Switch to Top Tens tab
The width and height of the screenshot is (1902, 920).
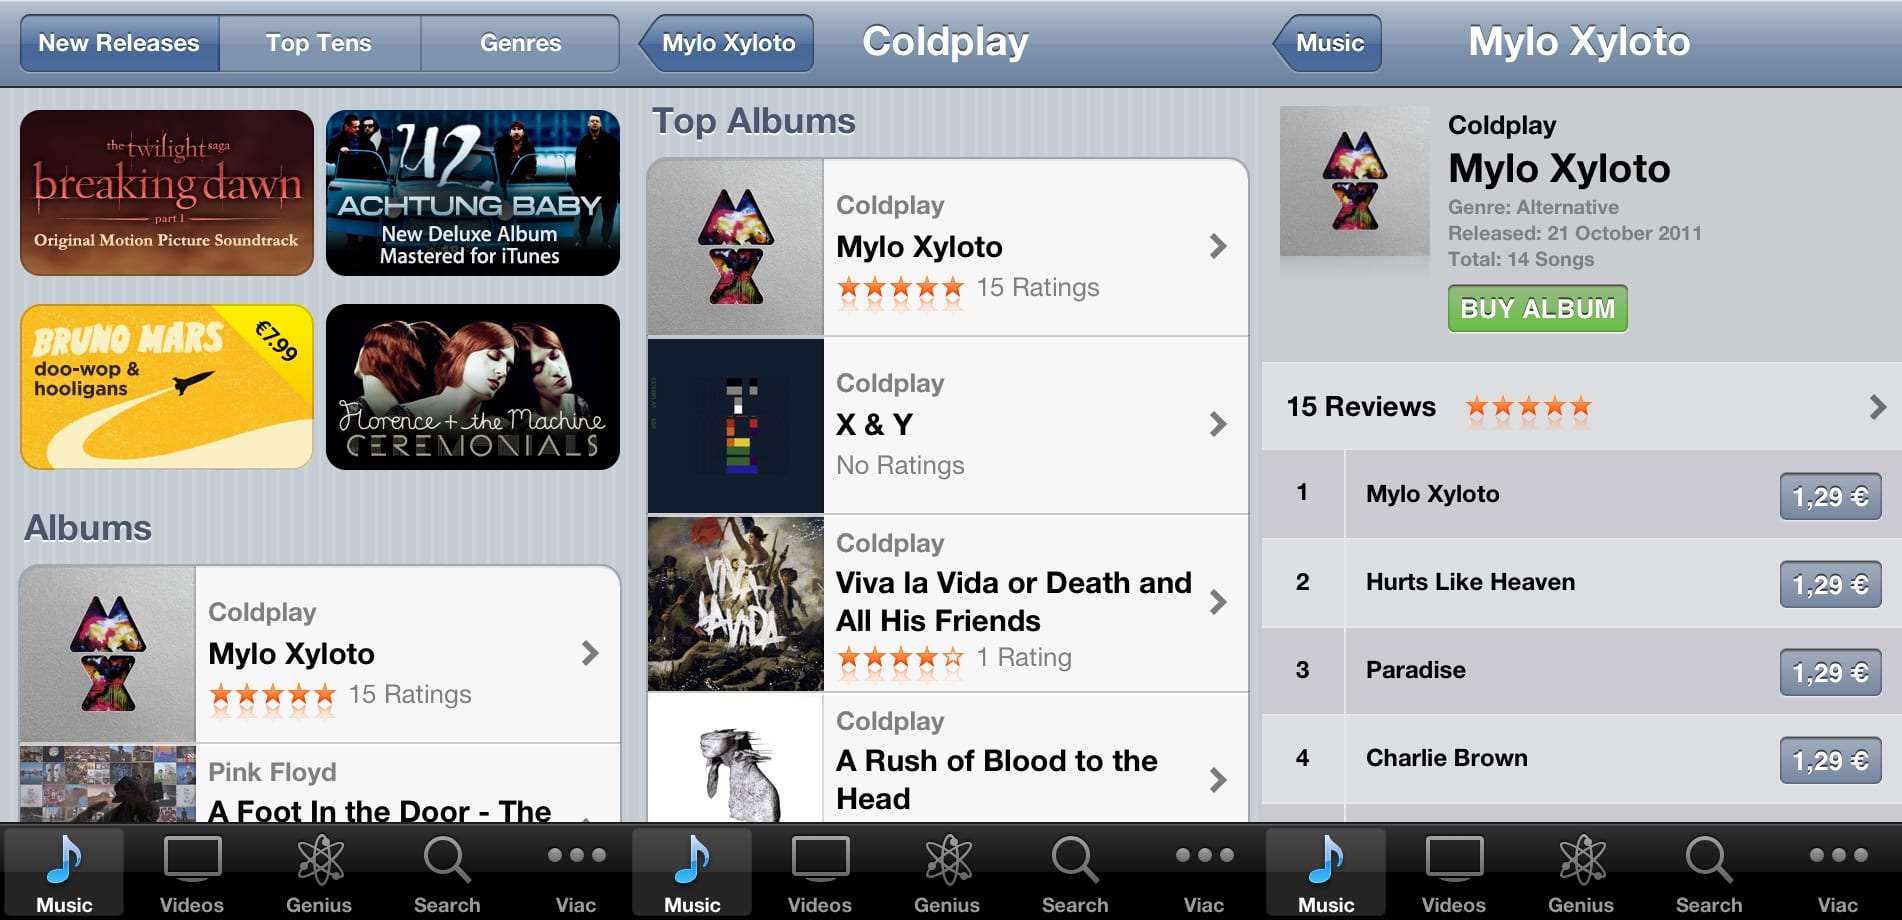tap(319, 43)
